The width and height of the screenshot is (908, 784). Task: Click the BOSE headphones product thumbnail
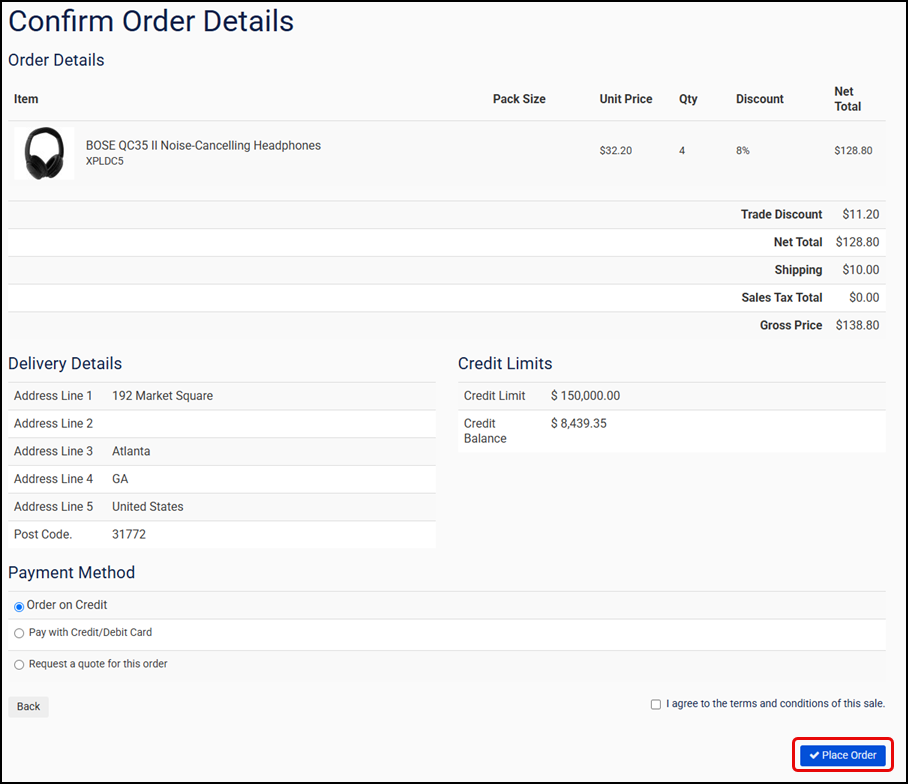[44, 152]
